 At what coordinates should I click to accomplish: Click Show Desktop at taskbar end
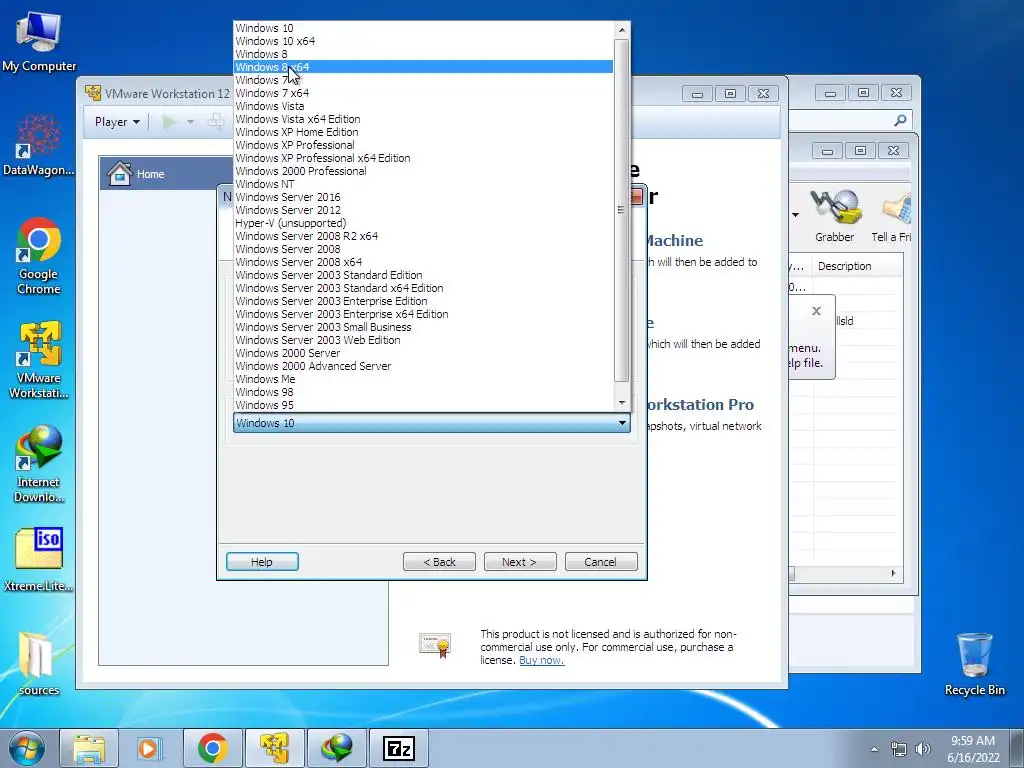[x=1017, y=748]
